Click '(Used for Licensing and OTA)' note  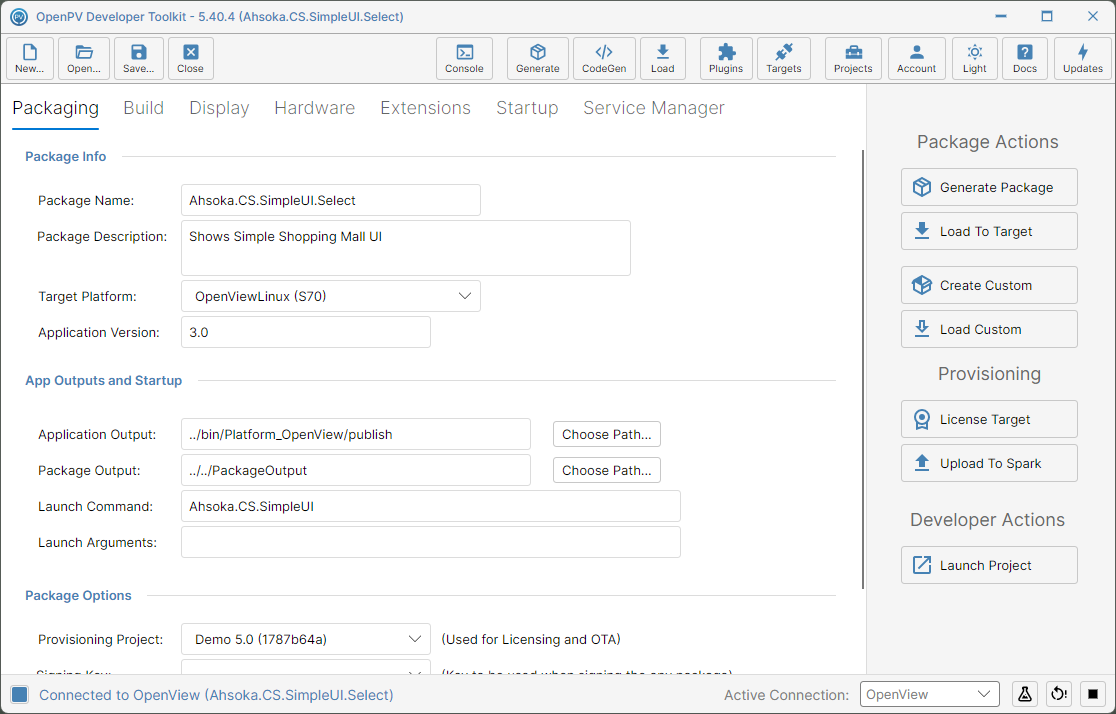coord(531,639)
